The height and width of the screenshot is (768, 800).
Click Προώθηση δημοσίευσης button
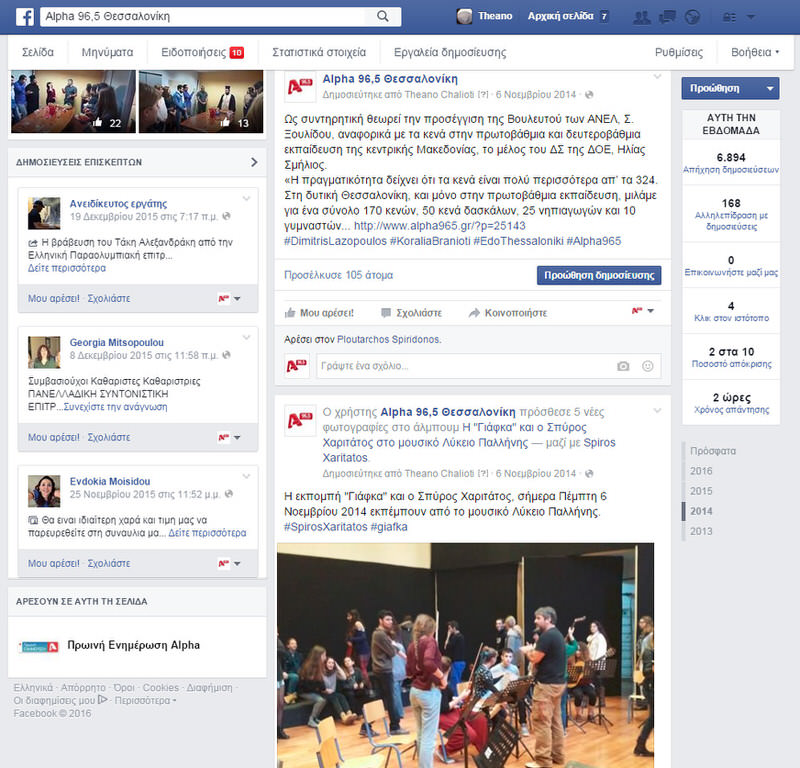599,275
